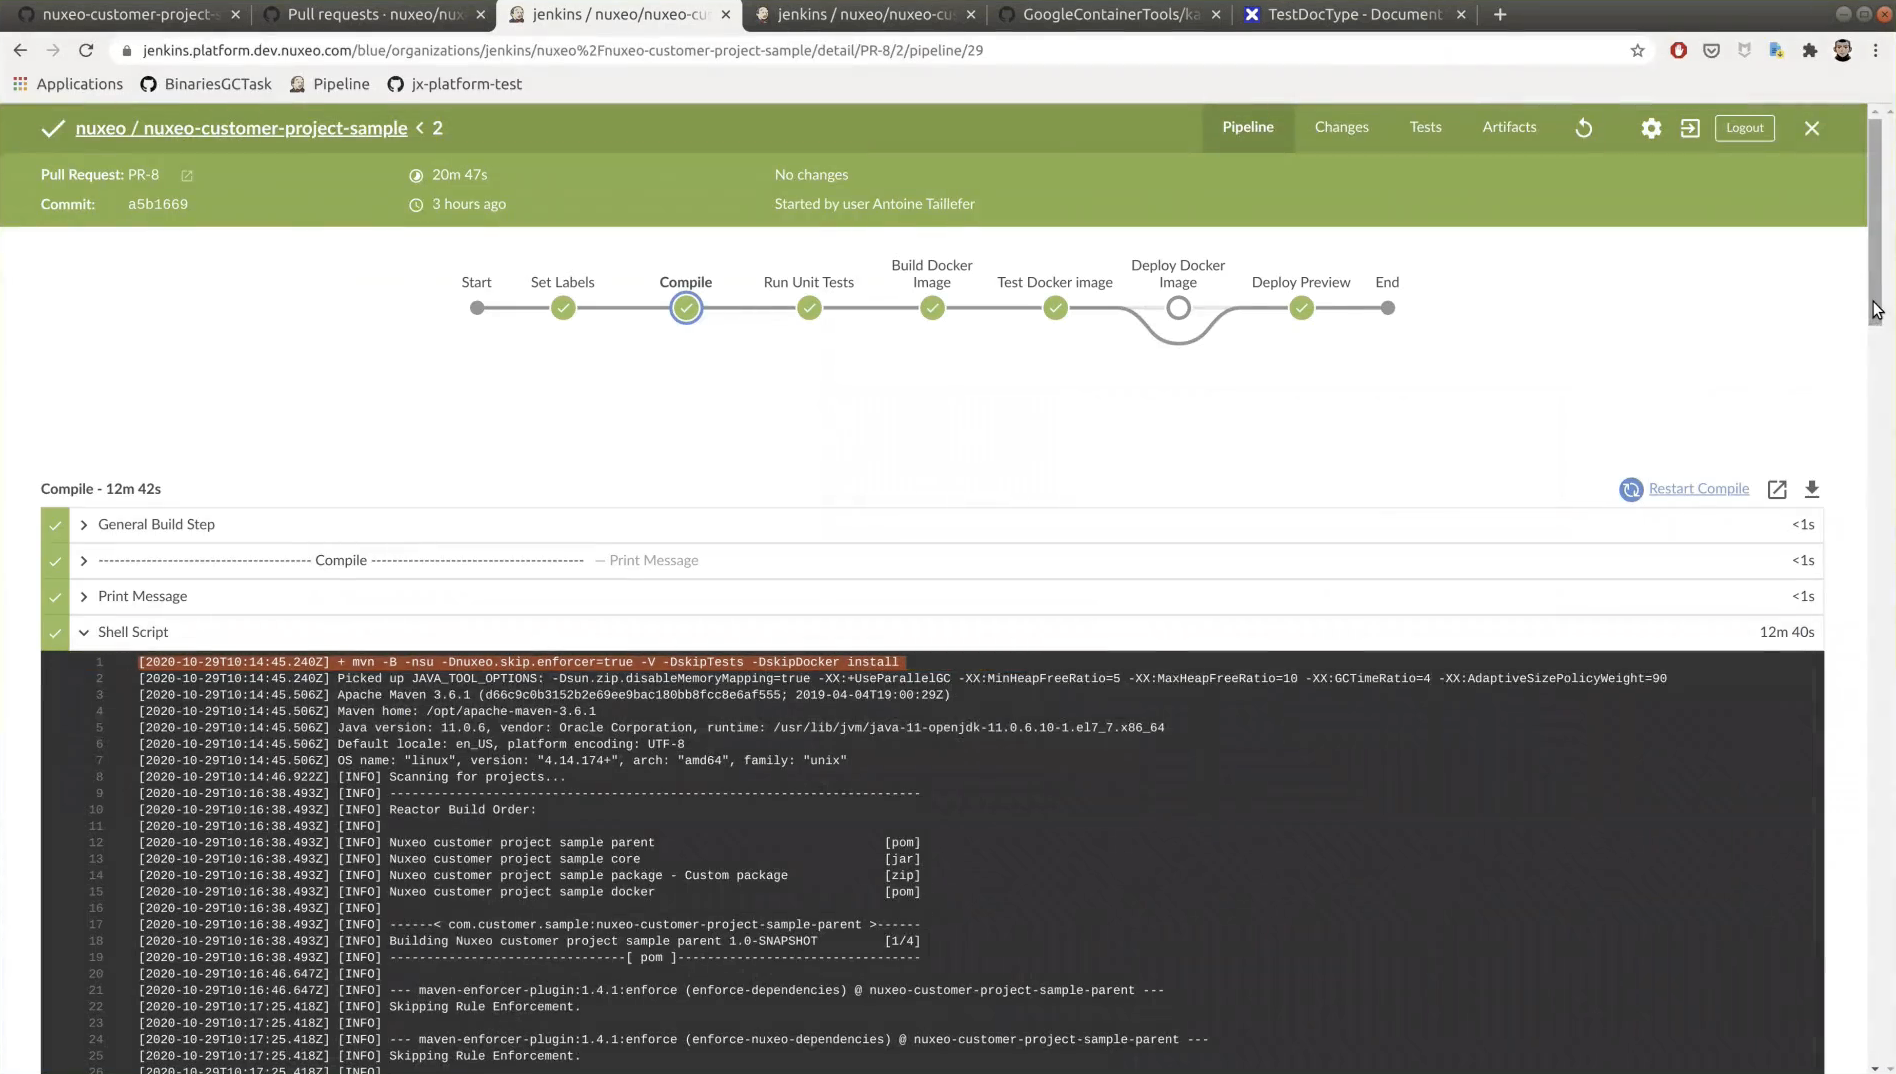1896x1074 pixels.
Task: Open the user profile avatar in the toolbar
Action: (1842, 50)
